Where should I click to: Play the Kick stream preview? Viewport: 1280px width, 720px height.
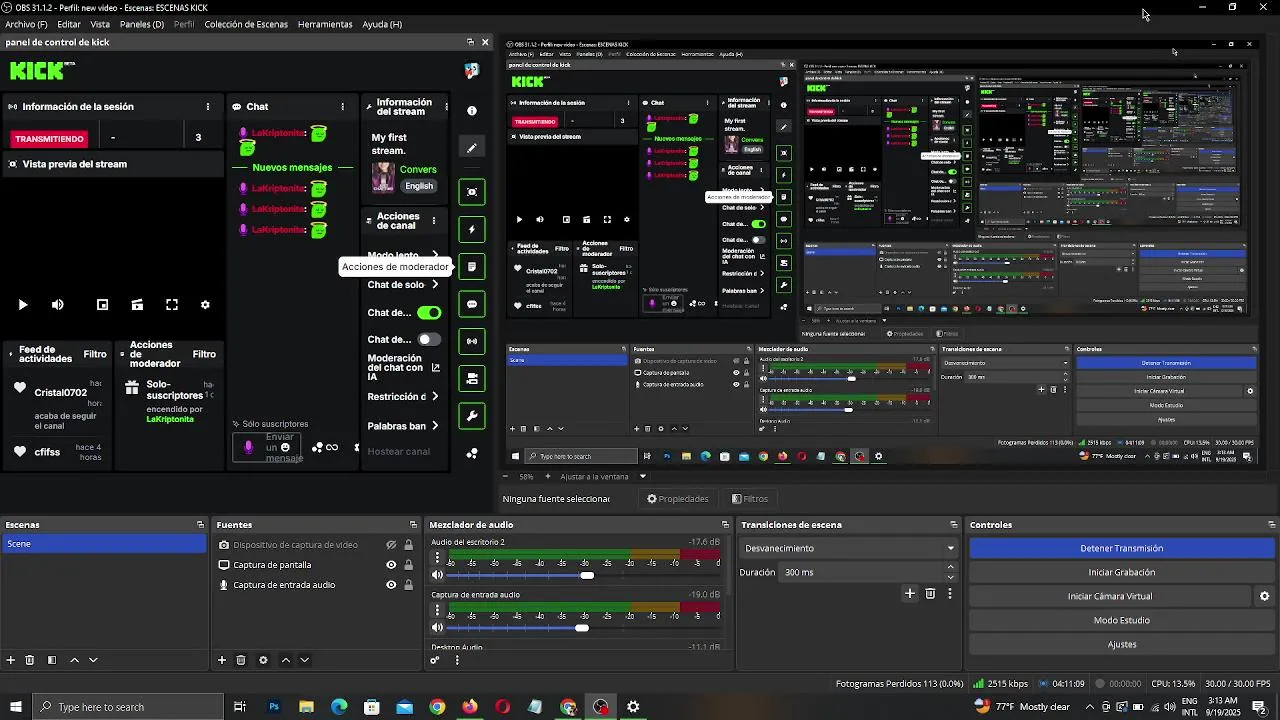click(23, 305)
